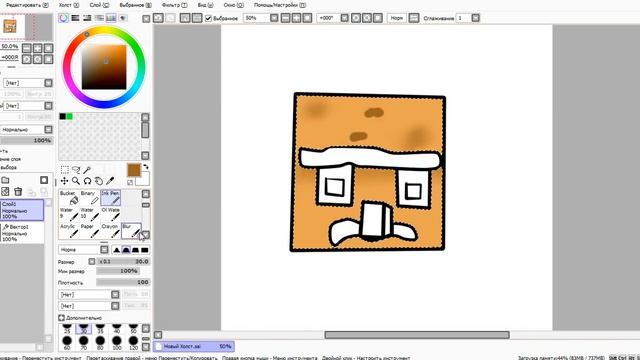The image size is (640, 360).
Task: Select the Blur tool
Action: point(131,231)
